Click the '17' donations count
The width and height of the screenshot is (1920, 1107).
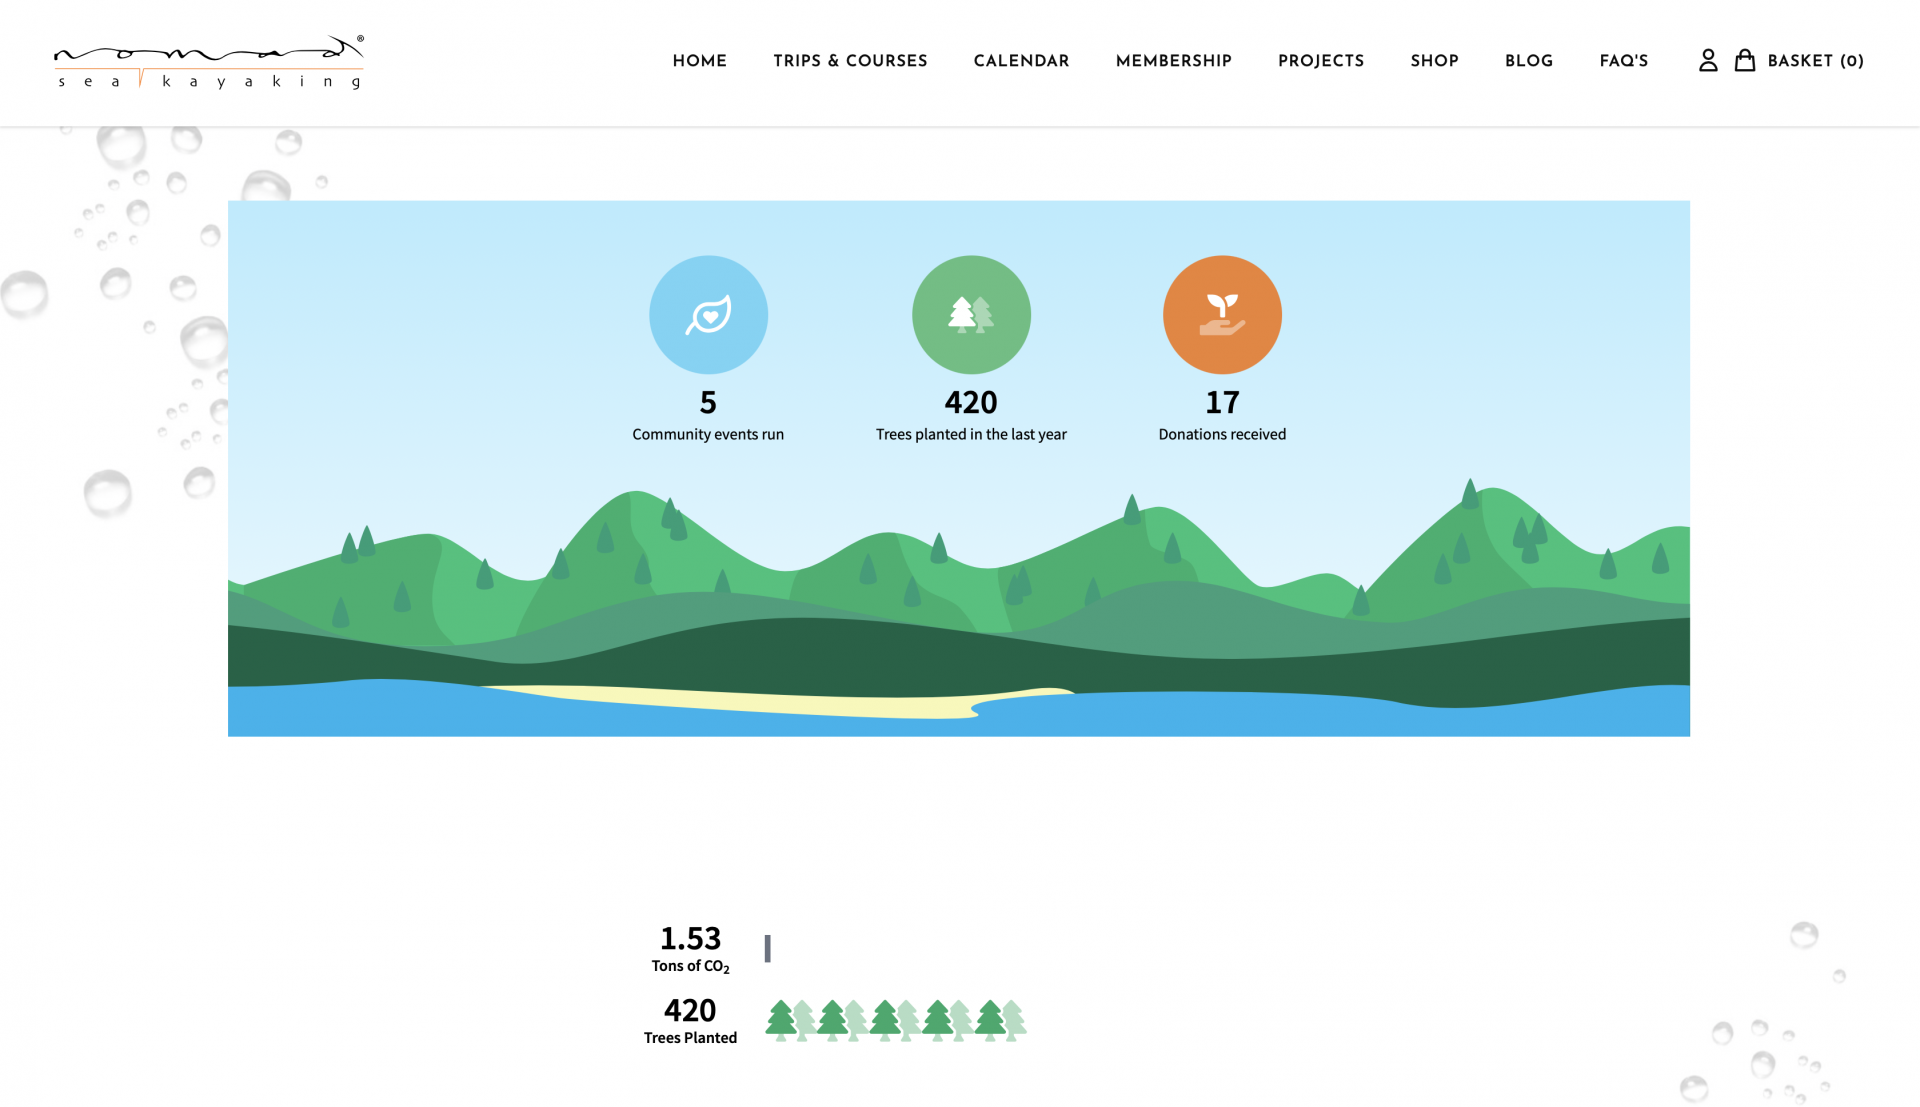coord(1222,402)
